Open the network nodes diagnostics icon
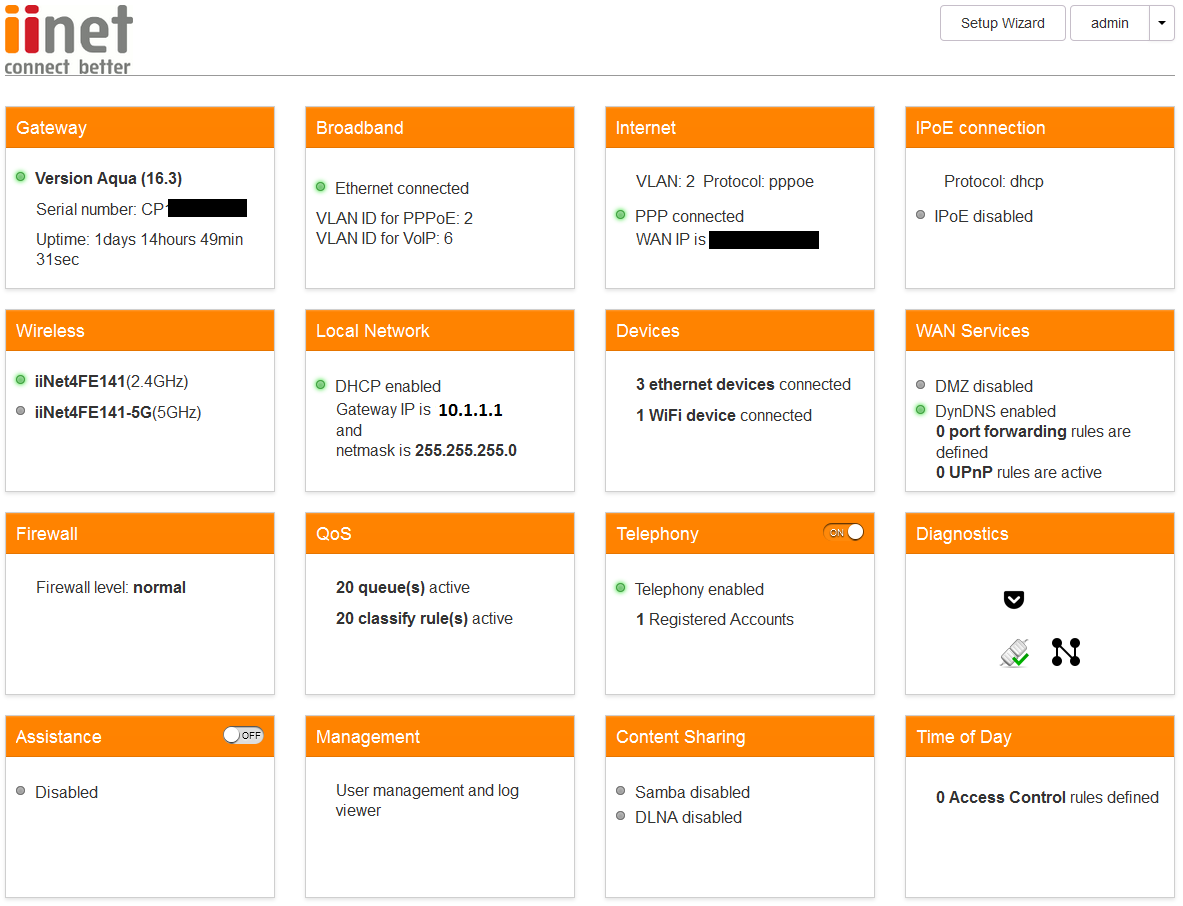This screenshot has height=906, width=1183. click(x=1066, y=652)
